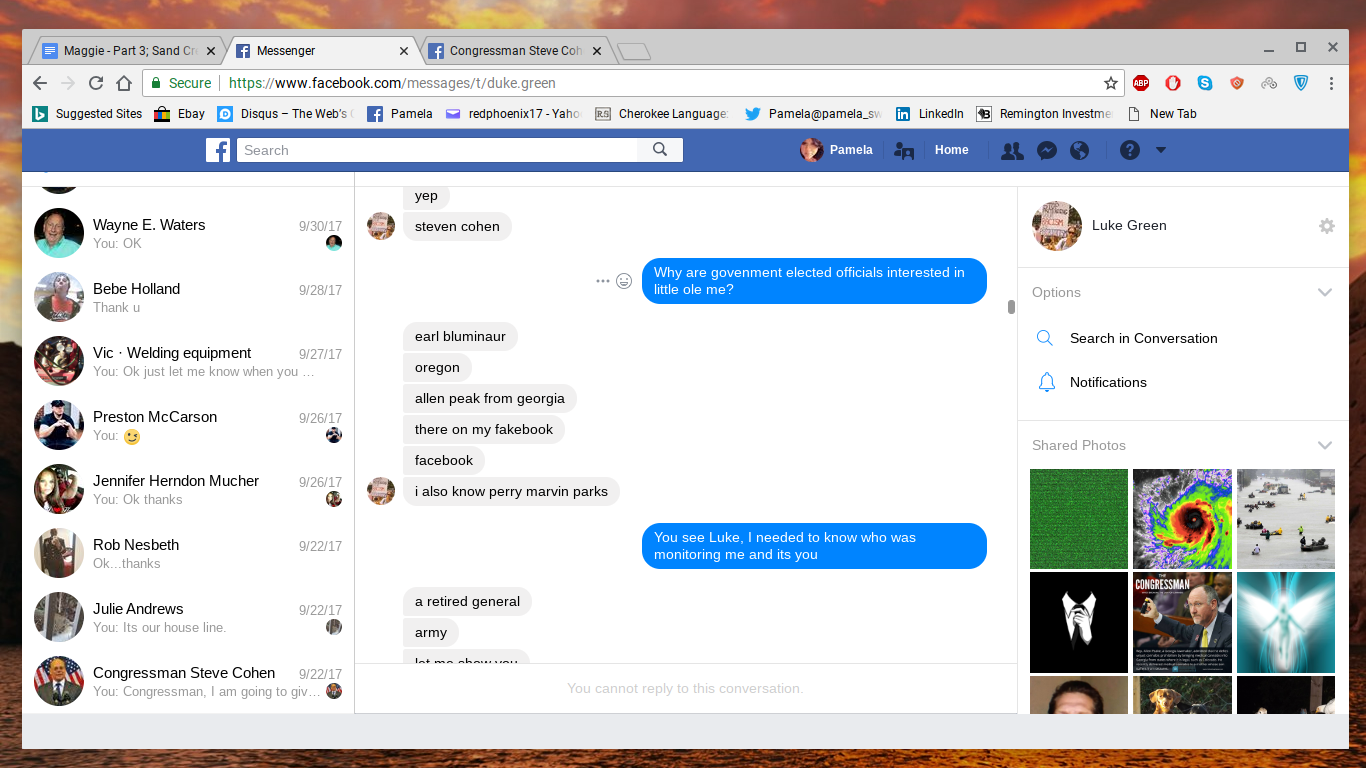Click 'allen peak from georgia' message
Viewport: 1366px width, 768px height.
tap(490, 399)
